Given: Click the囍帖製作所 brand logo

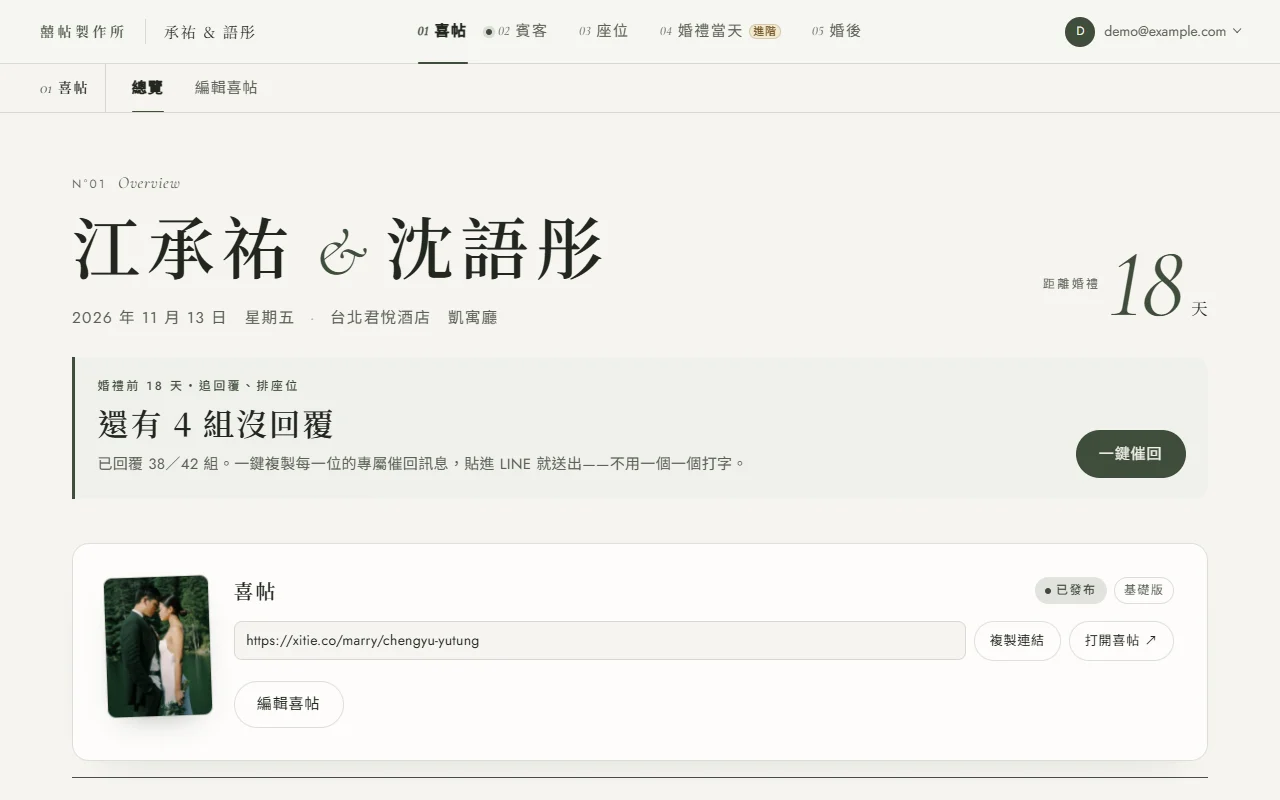Looking at the screenshot, I should point(83,32).
